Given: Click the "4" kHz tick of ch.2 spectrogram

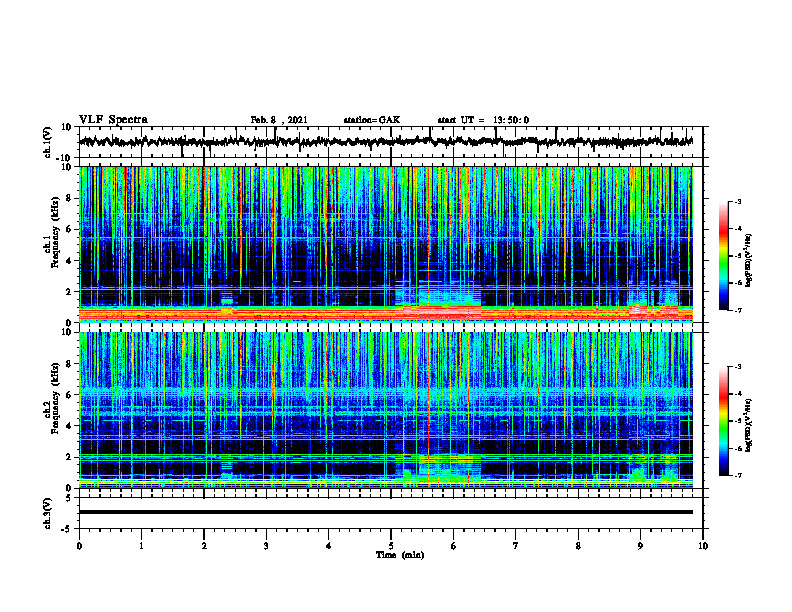Looking at the screenshot, I should pos(69,426).
